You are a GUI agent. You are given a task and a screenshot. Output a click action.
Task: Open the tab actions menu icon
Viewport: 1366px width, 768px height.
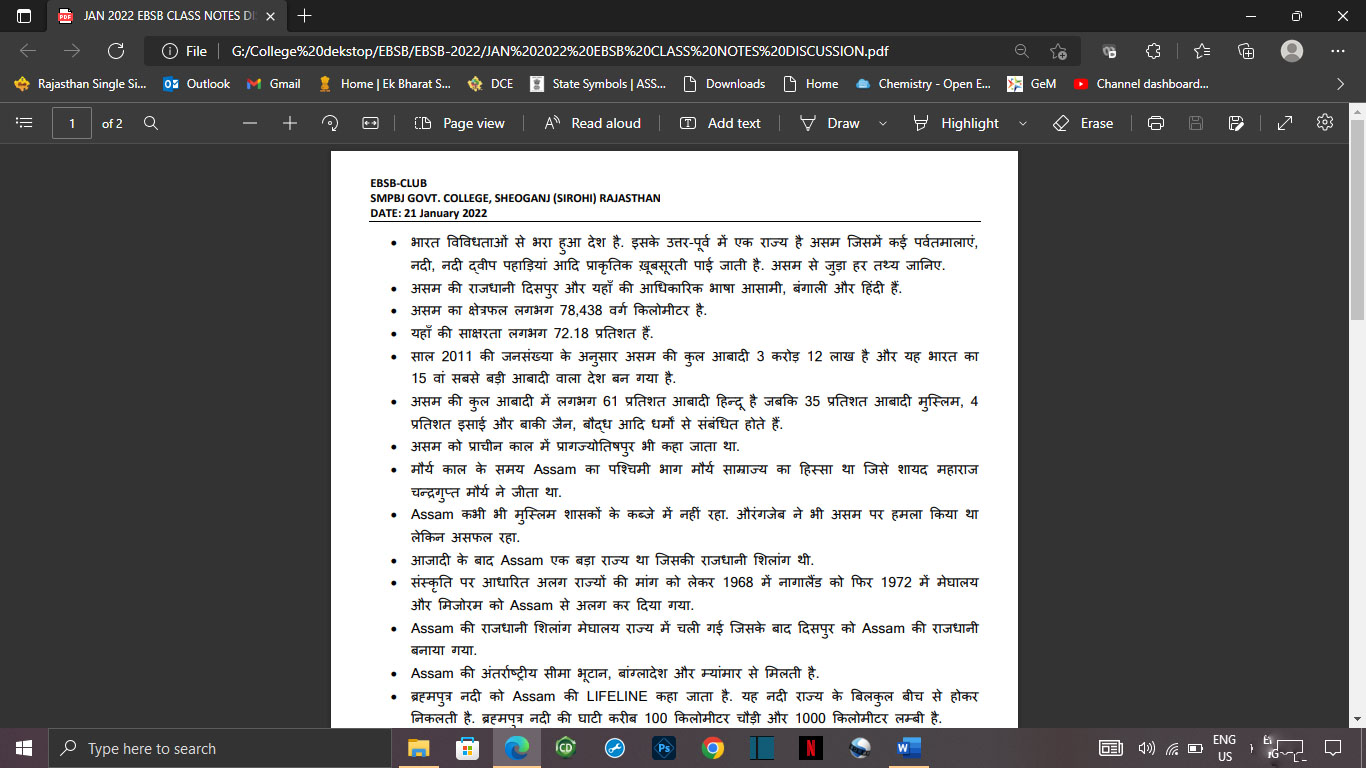coord(24,16)
